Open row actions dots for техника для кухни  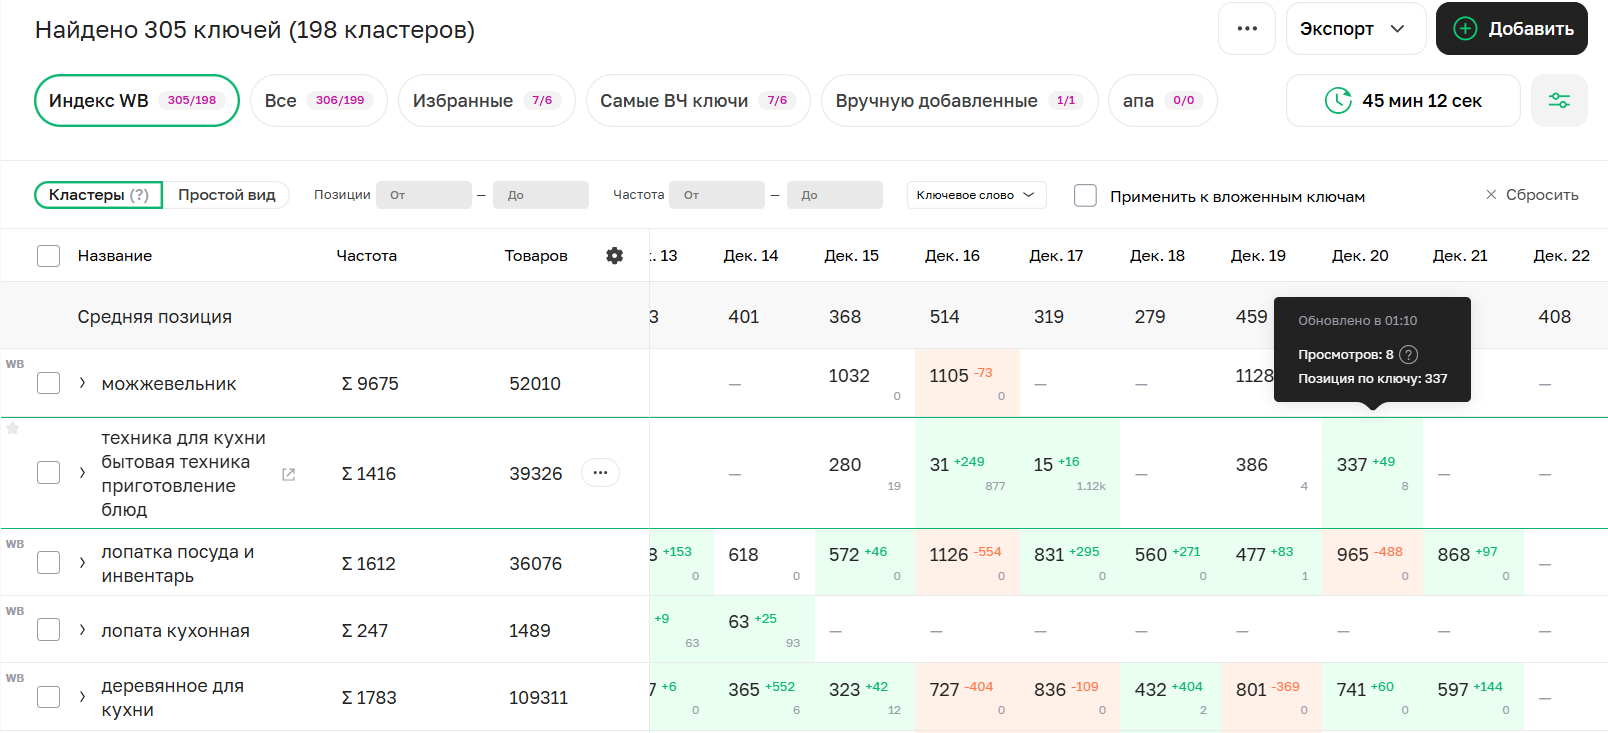pyautogui.click(x=600, y=473)
